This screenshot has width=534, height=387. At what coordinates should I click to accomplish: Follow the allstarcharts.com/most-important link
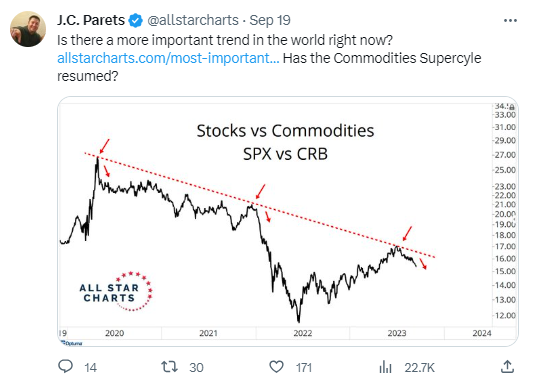point(168,58)
